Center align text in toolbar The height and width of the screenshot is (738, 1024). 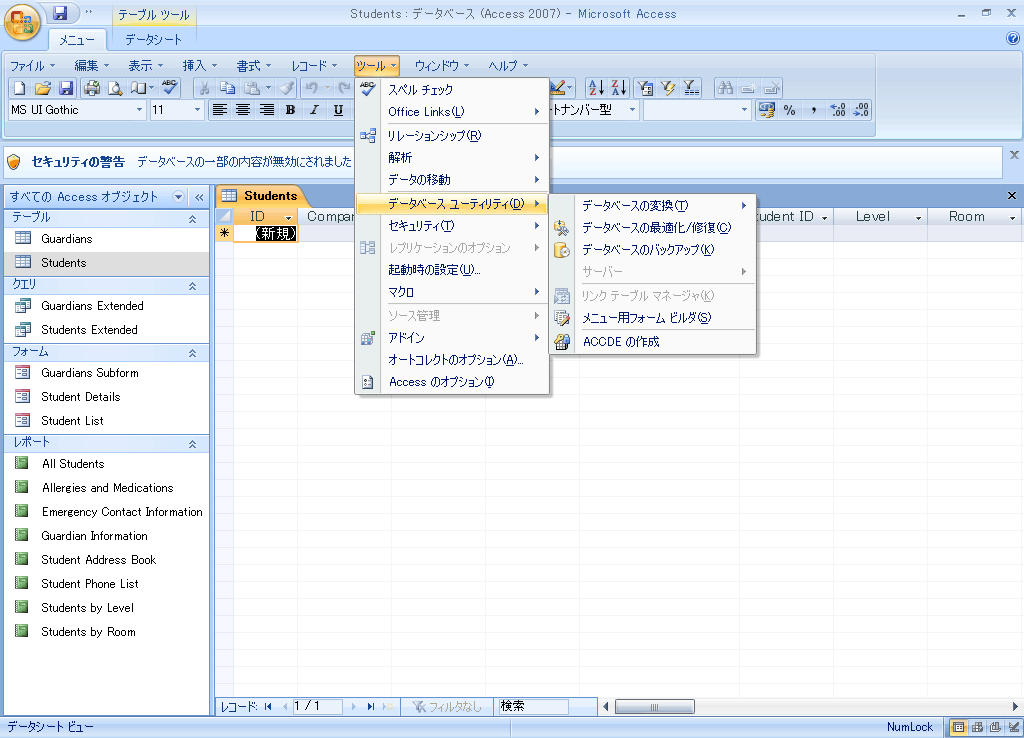pos(243,110)
